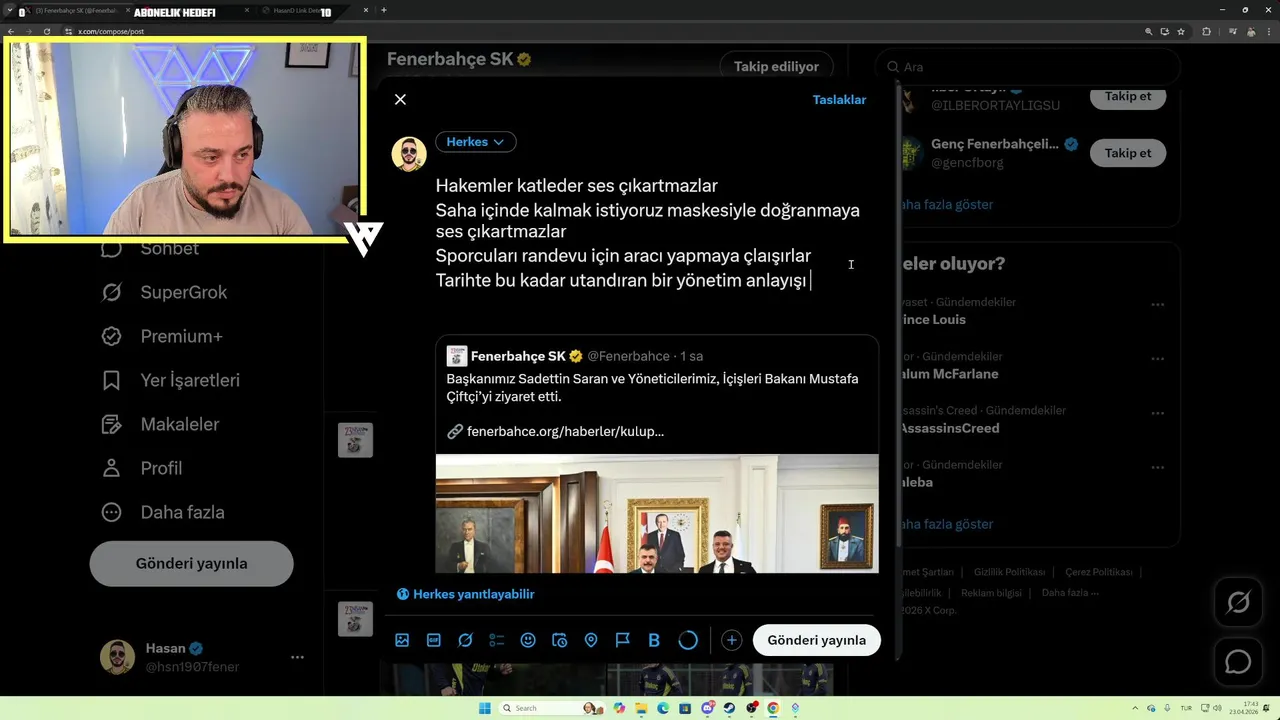Image resolution: width=1280 pixels, height=720 pixels.
Task: Open SuperGrok in sidebar
Action: coord(164,292)
